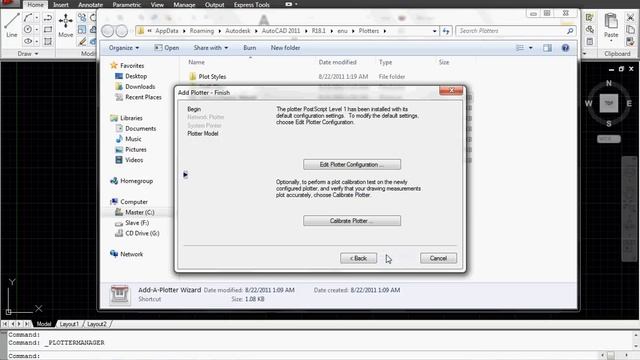640x360 pixels.
Task: Click the search magnifier icon in Explorer
Action: [x=570, y=31]
